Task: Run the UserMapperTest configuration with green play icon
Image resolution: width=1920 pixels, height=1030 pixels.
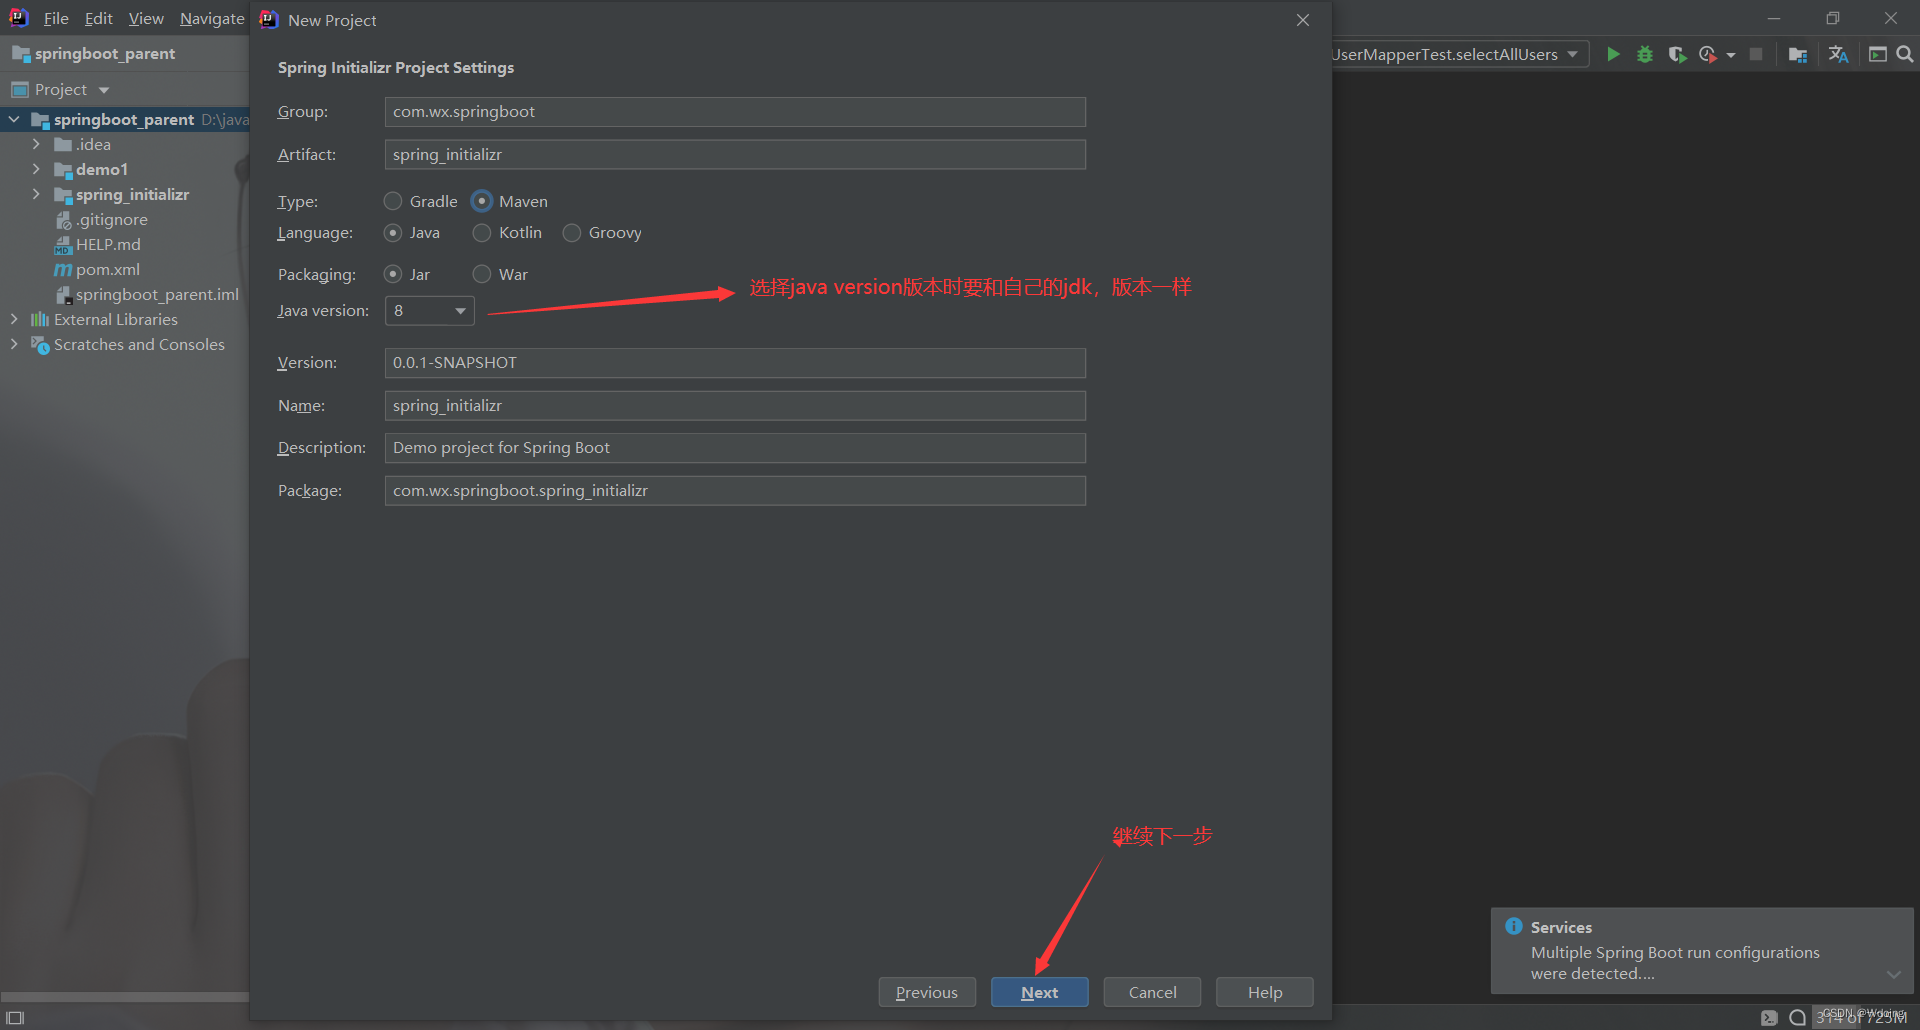Action: pyautogui.click(x=1613, y=54)
